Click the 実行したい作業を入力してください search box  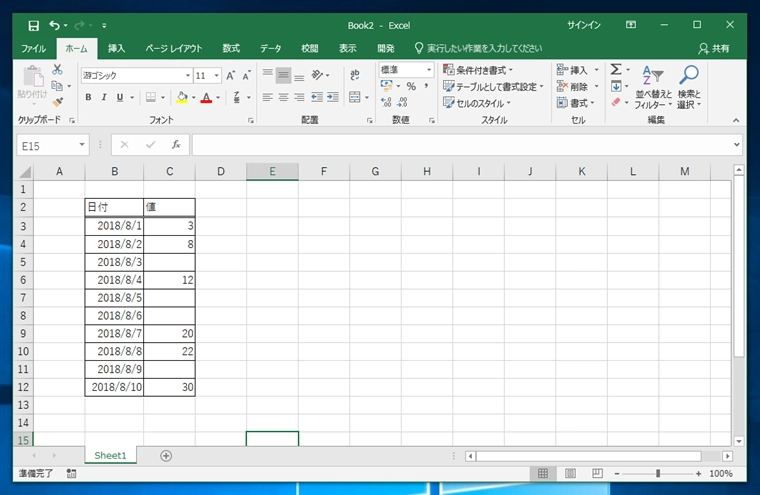pos(478,48)
